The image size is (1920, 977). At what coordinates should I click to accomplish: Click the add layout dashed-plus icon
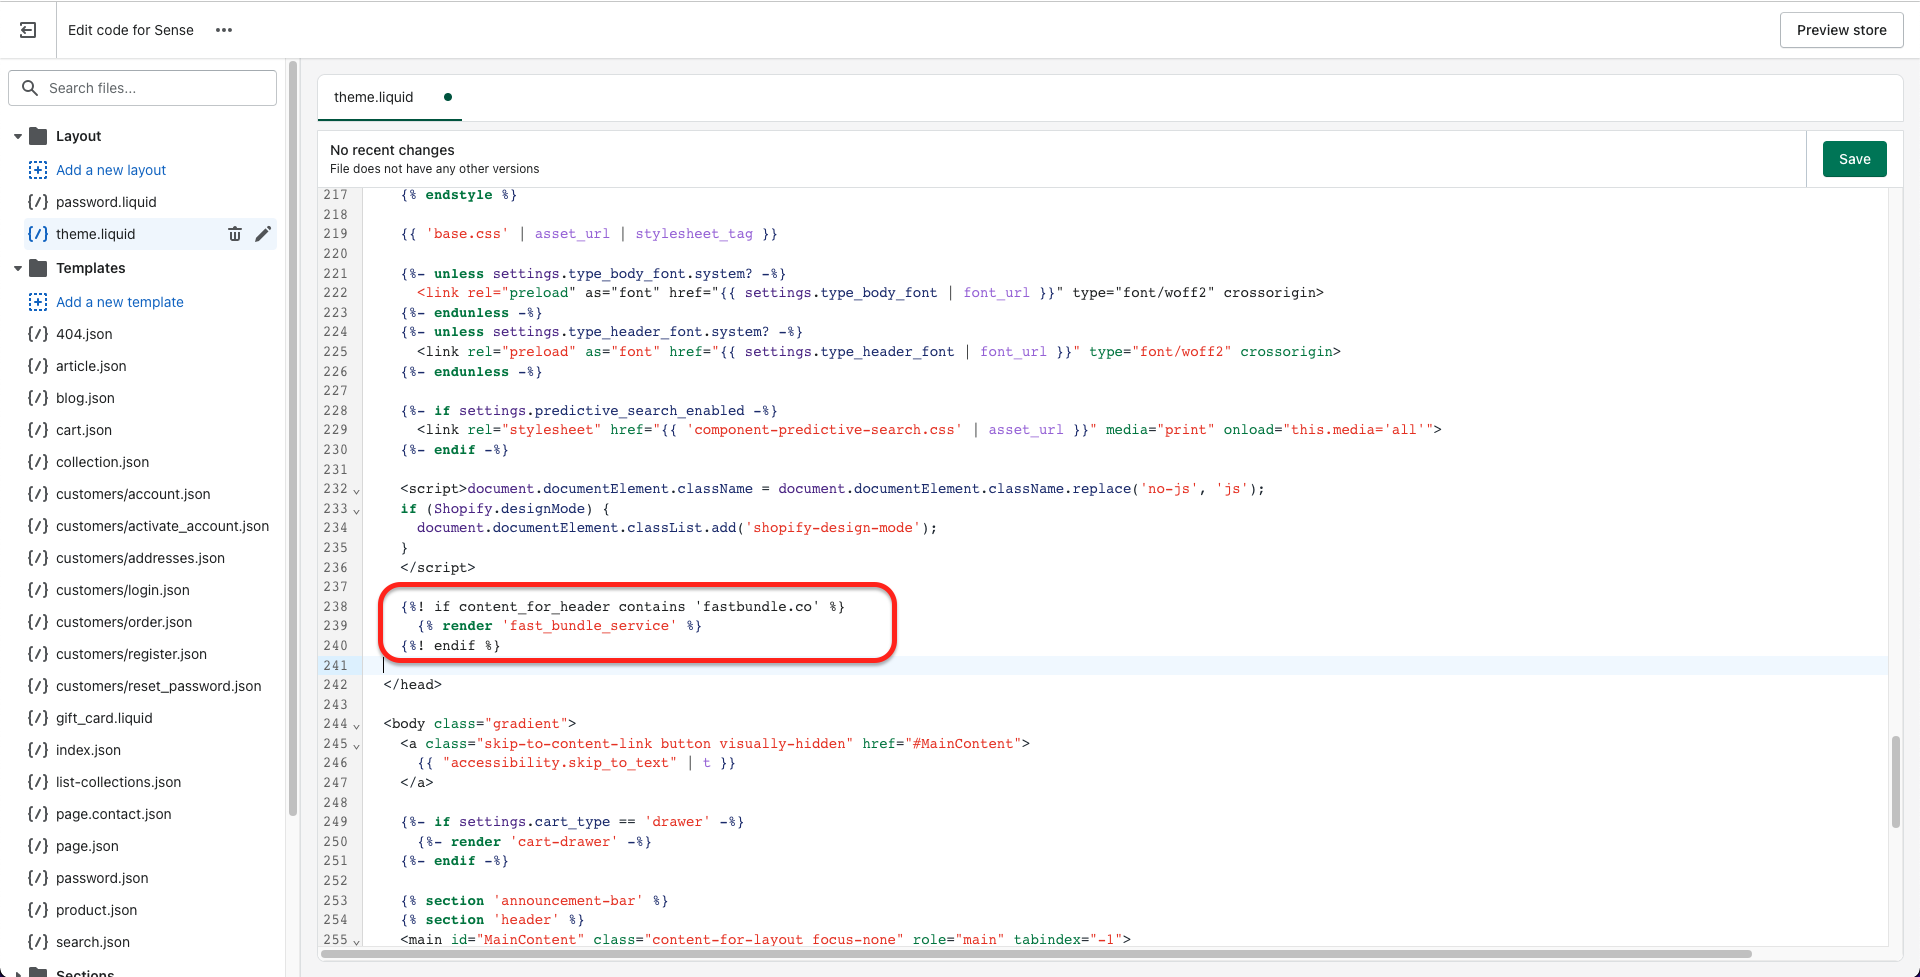[x=38, y=170]
